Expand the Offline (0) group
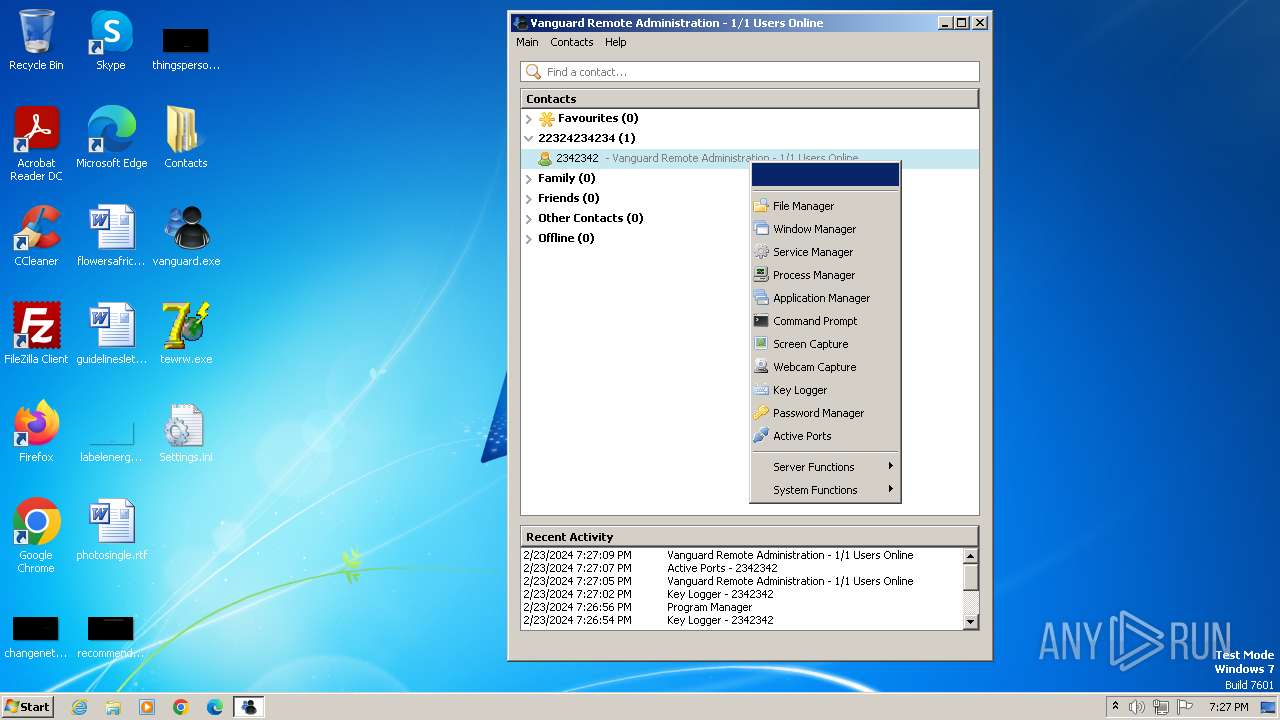Viewport: 1280px width, 720px height. [529, 238]
